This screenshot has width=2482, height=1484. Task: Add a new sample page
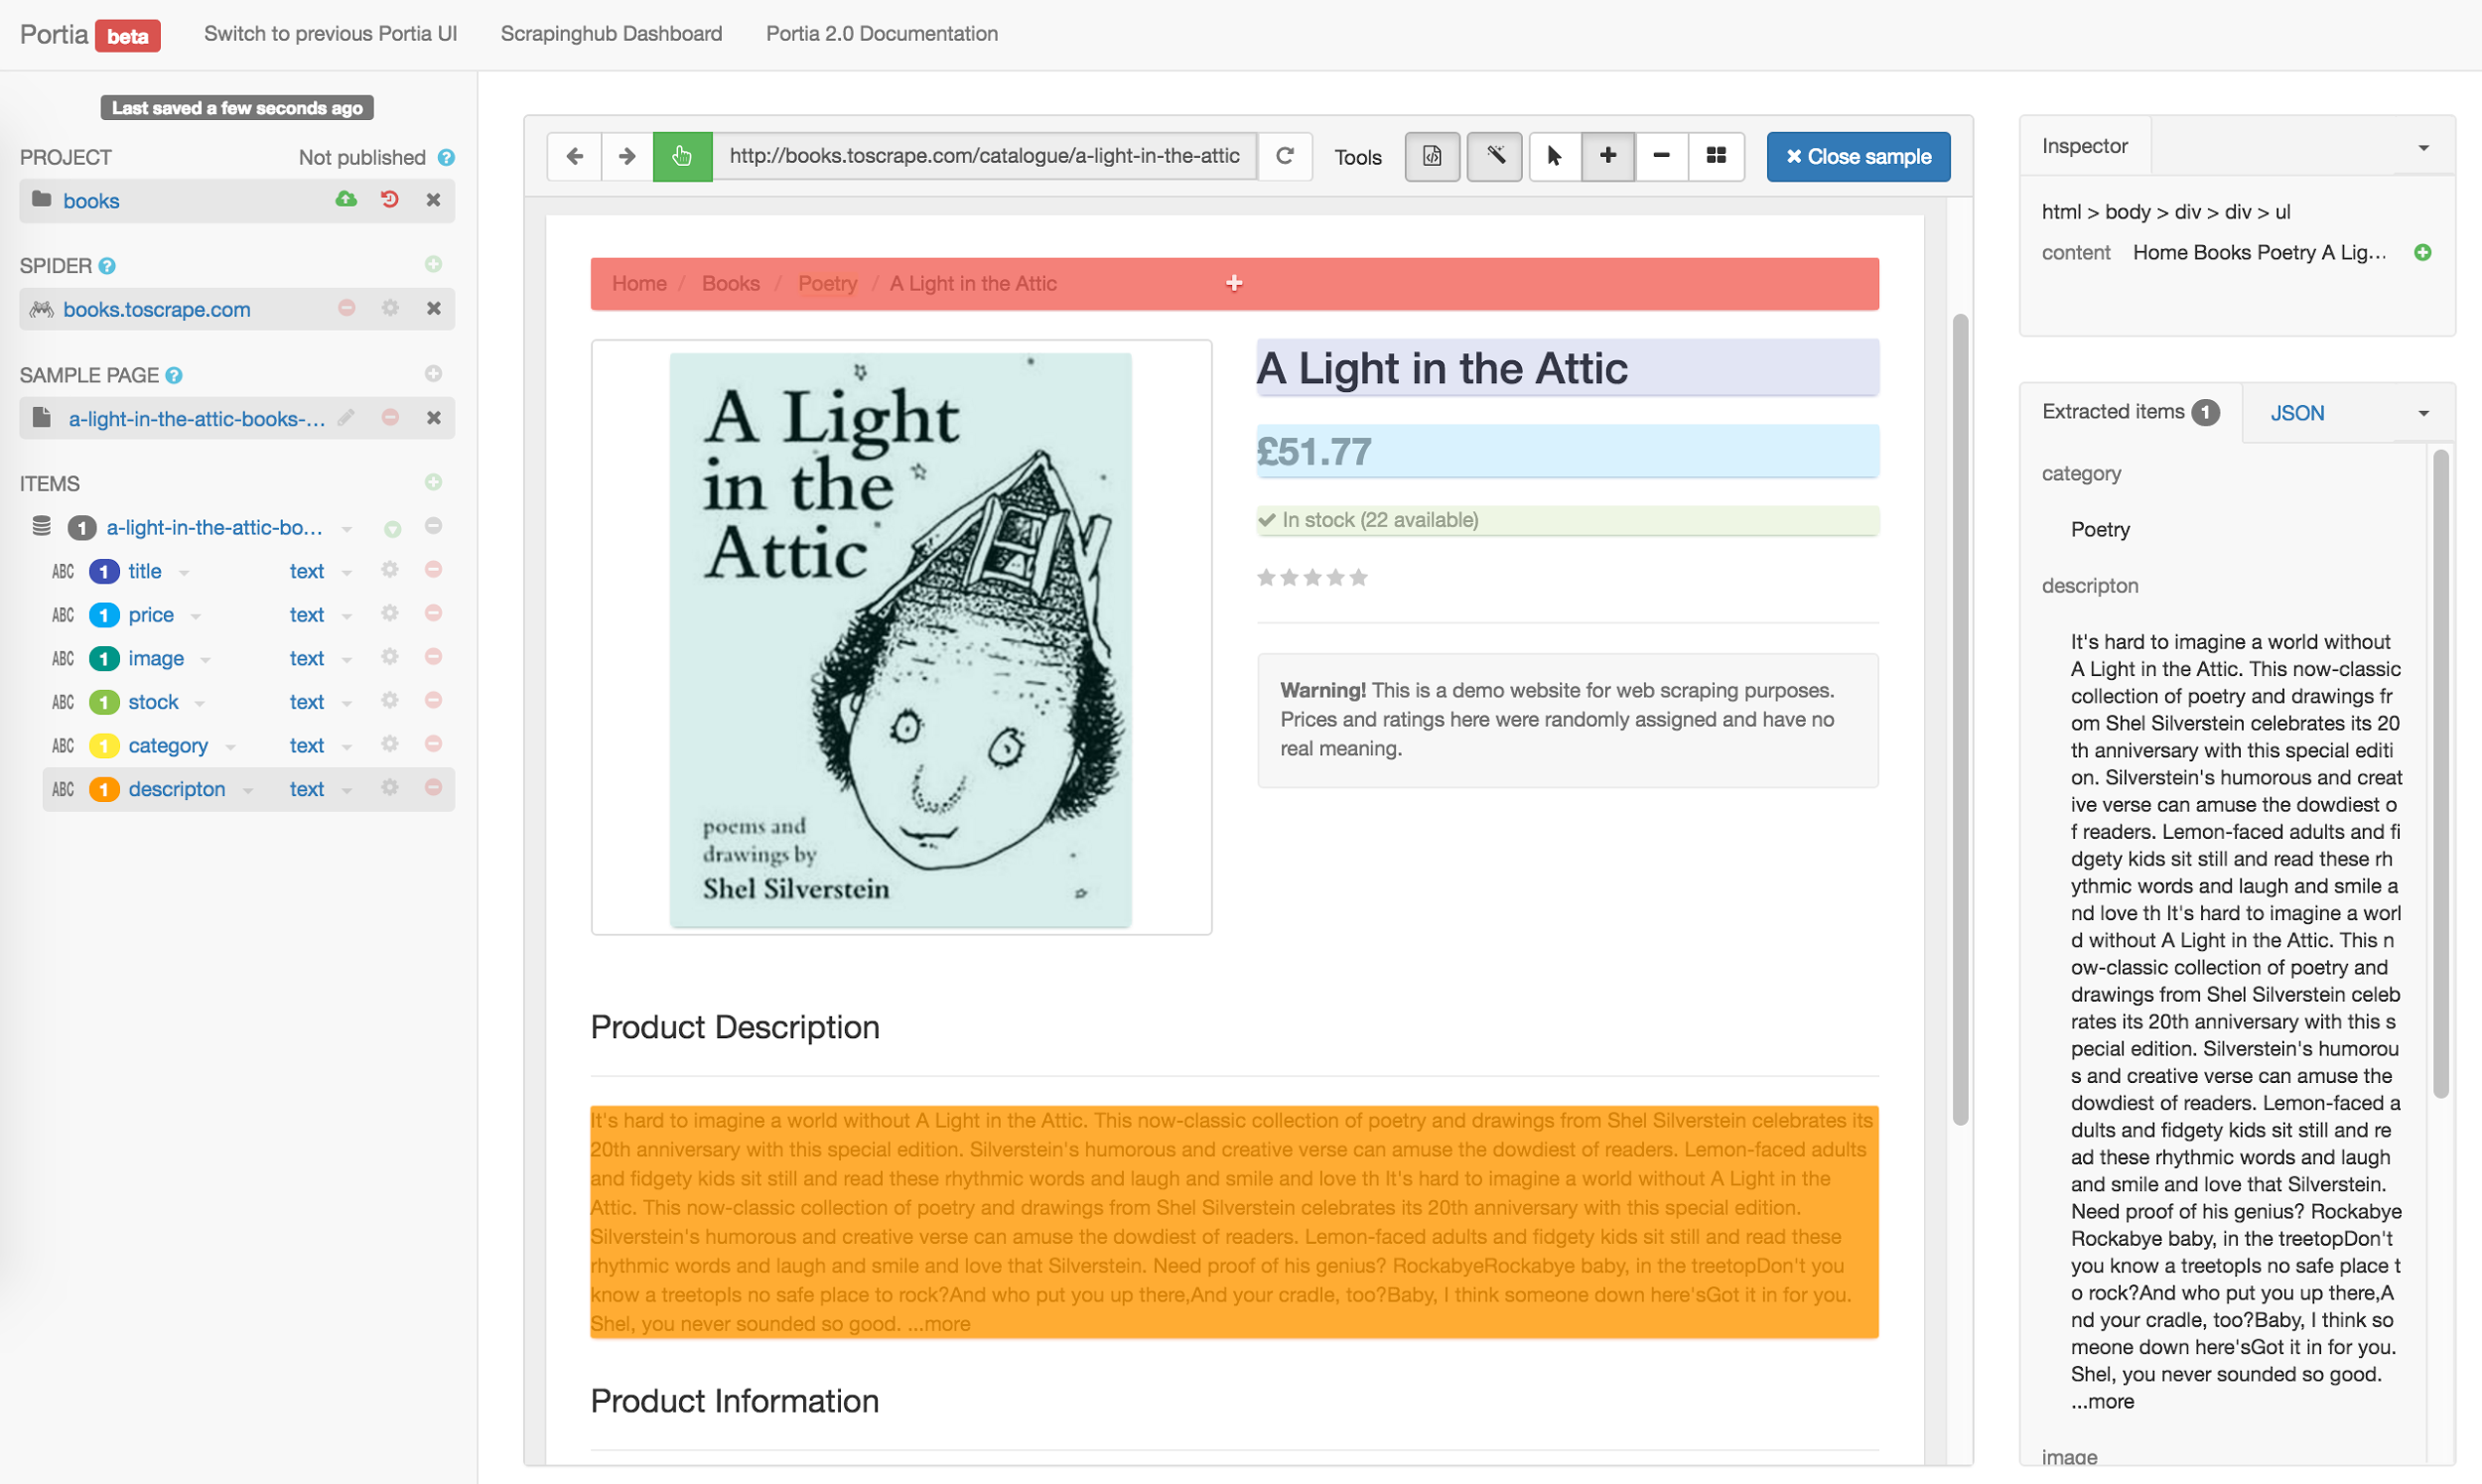pyautogui.click(x=433, y=373)
